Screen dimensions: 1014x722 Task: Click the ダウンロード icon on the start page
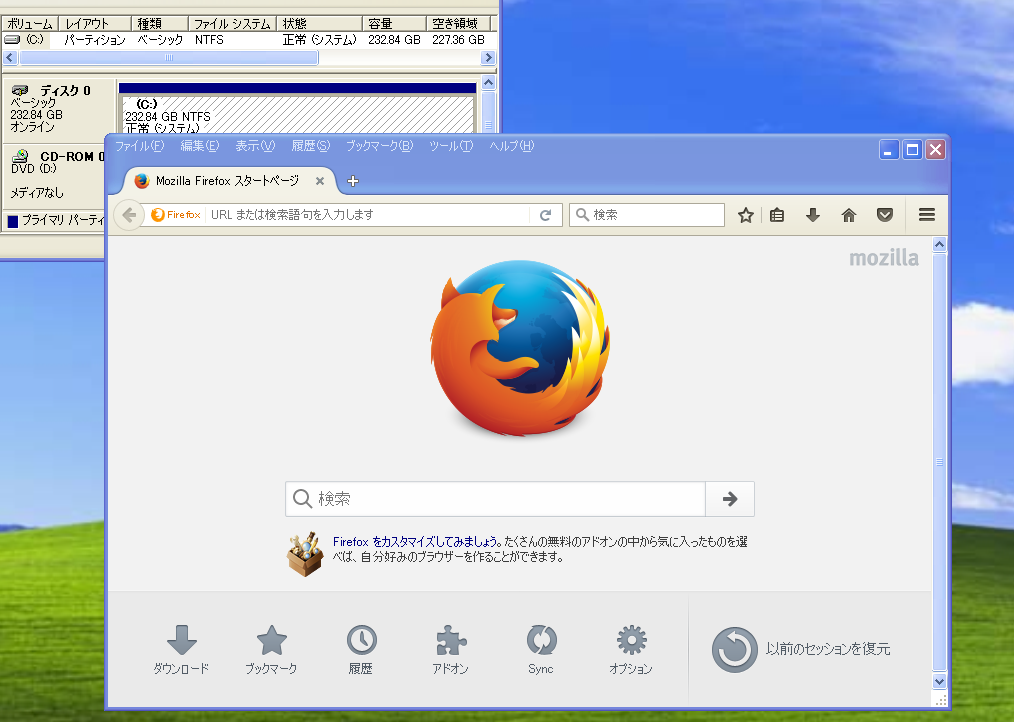tap(182, 639)
